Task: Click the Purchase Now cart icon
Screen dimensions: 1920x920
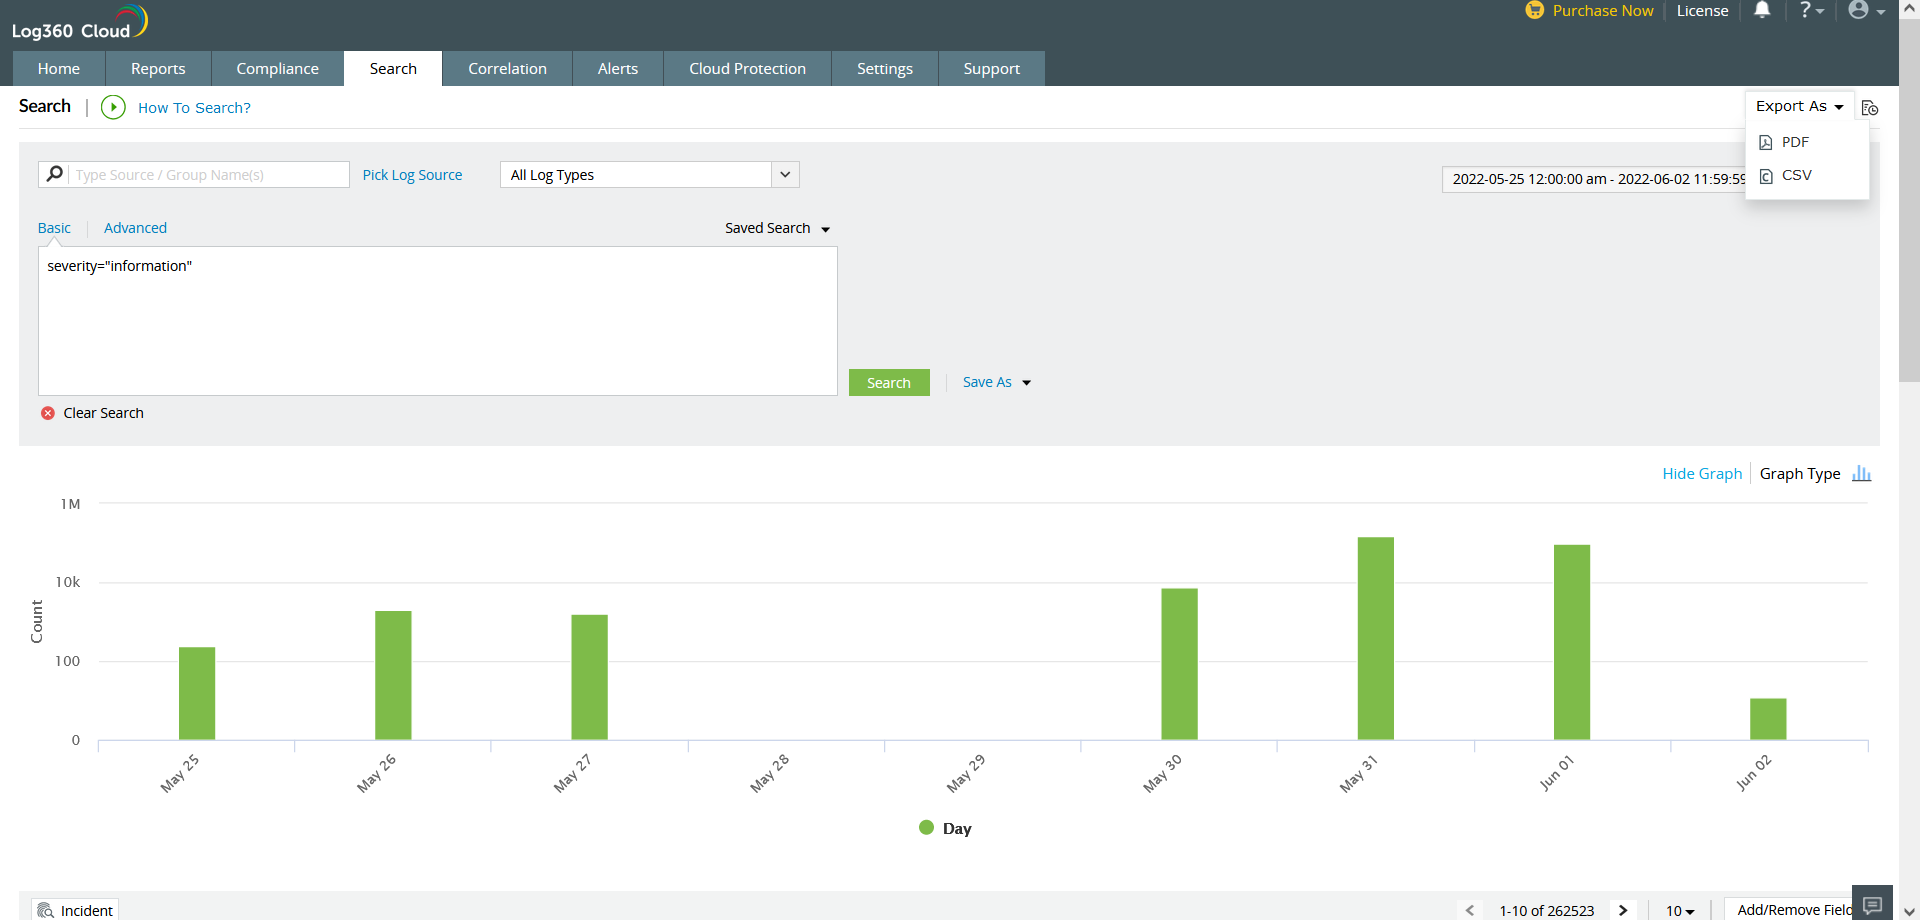Action: tap(1534, 10)
